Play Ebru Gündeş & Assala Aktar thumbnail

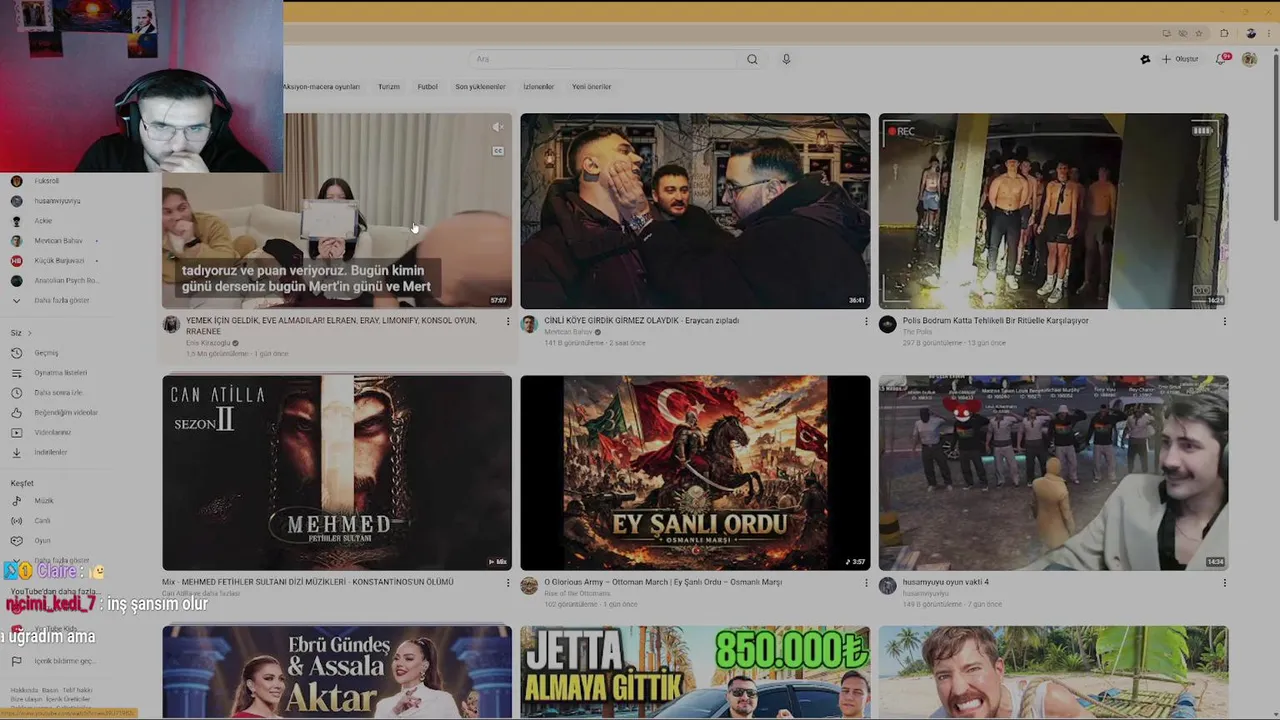(337, 672)
